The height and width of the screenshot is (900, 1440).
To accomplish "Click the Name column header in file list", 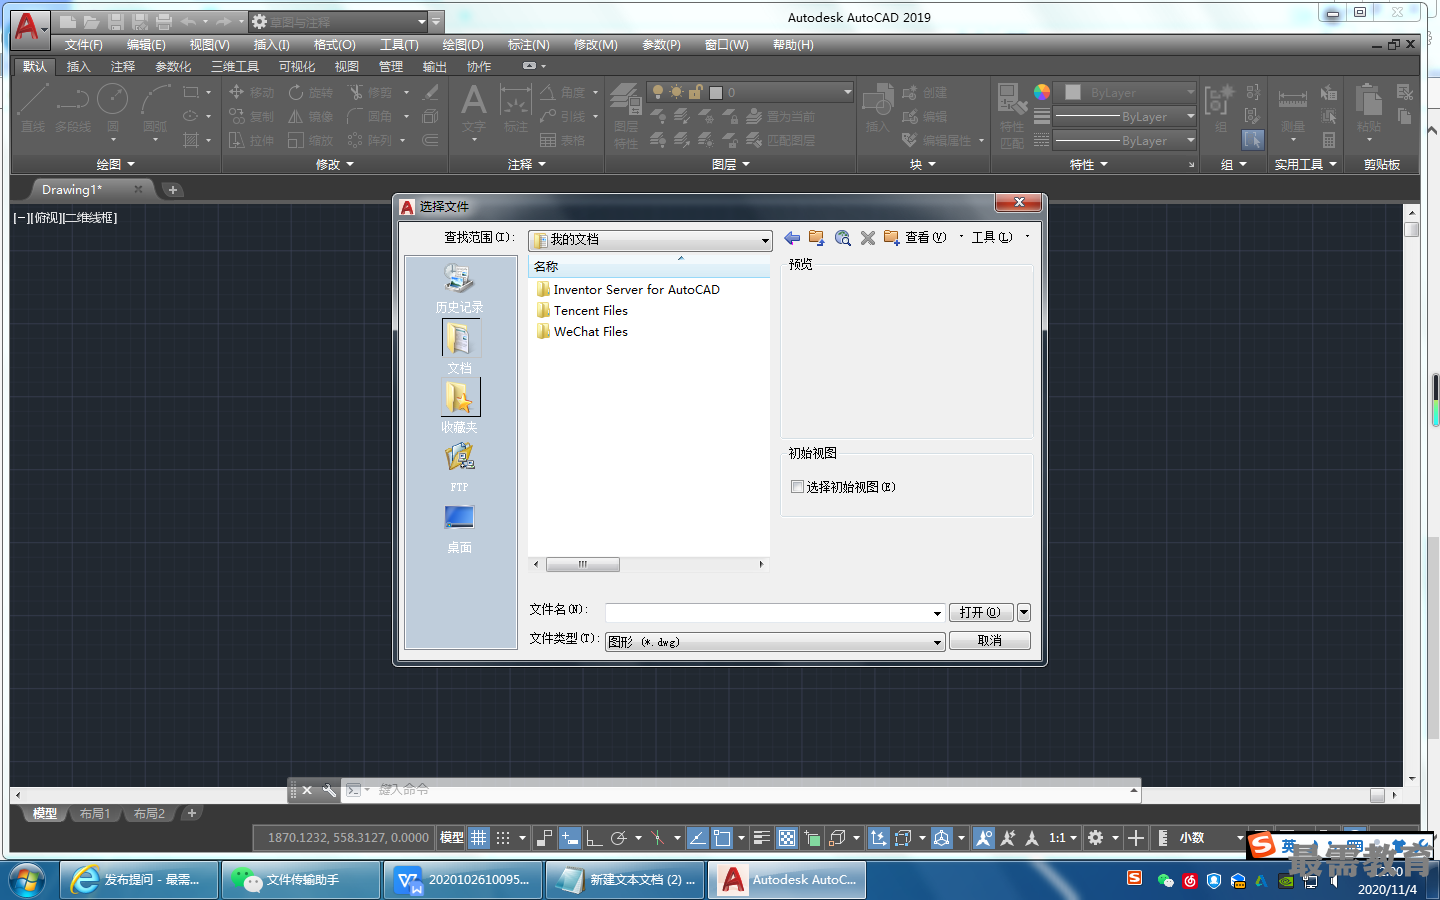I will (649, 267).
